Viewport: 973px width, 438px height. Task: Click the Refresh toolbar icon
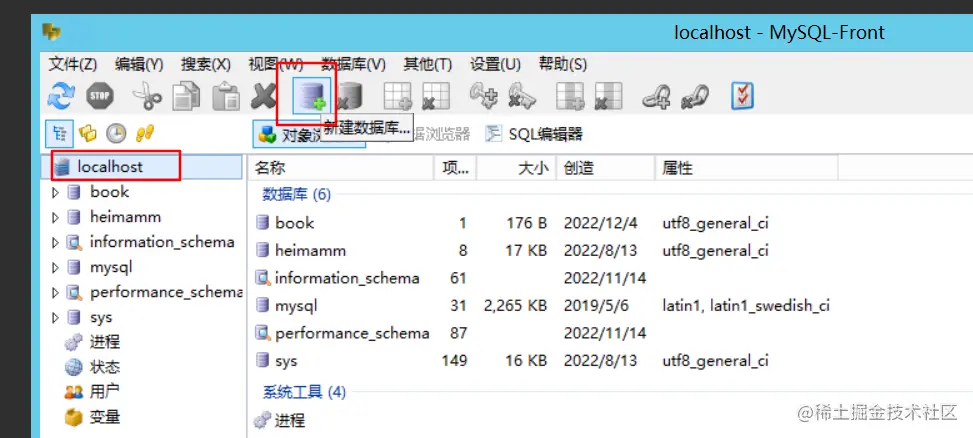[x=61, y=96]
